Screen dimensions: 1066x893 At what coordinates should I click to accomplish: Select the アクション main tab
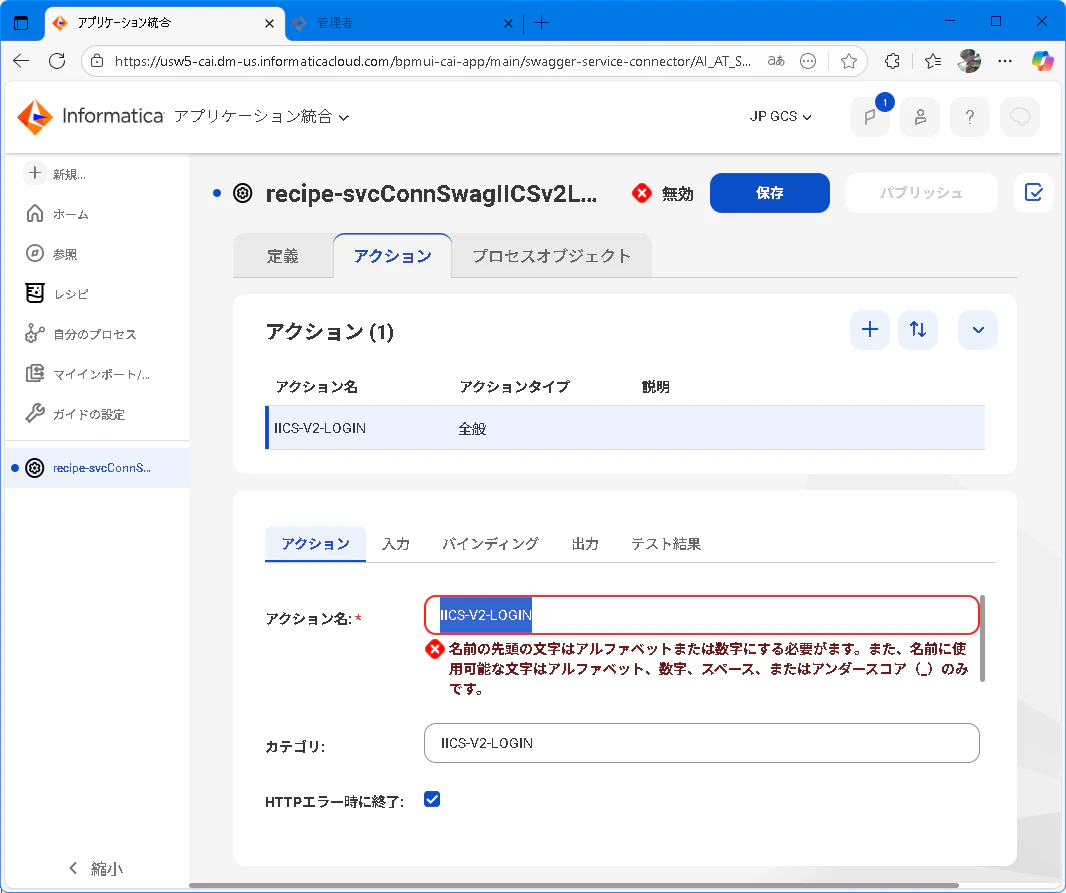pos(392,256)
